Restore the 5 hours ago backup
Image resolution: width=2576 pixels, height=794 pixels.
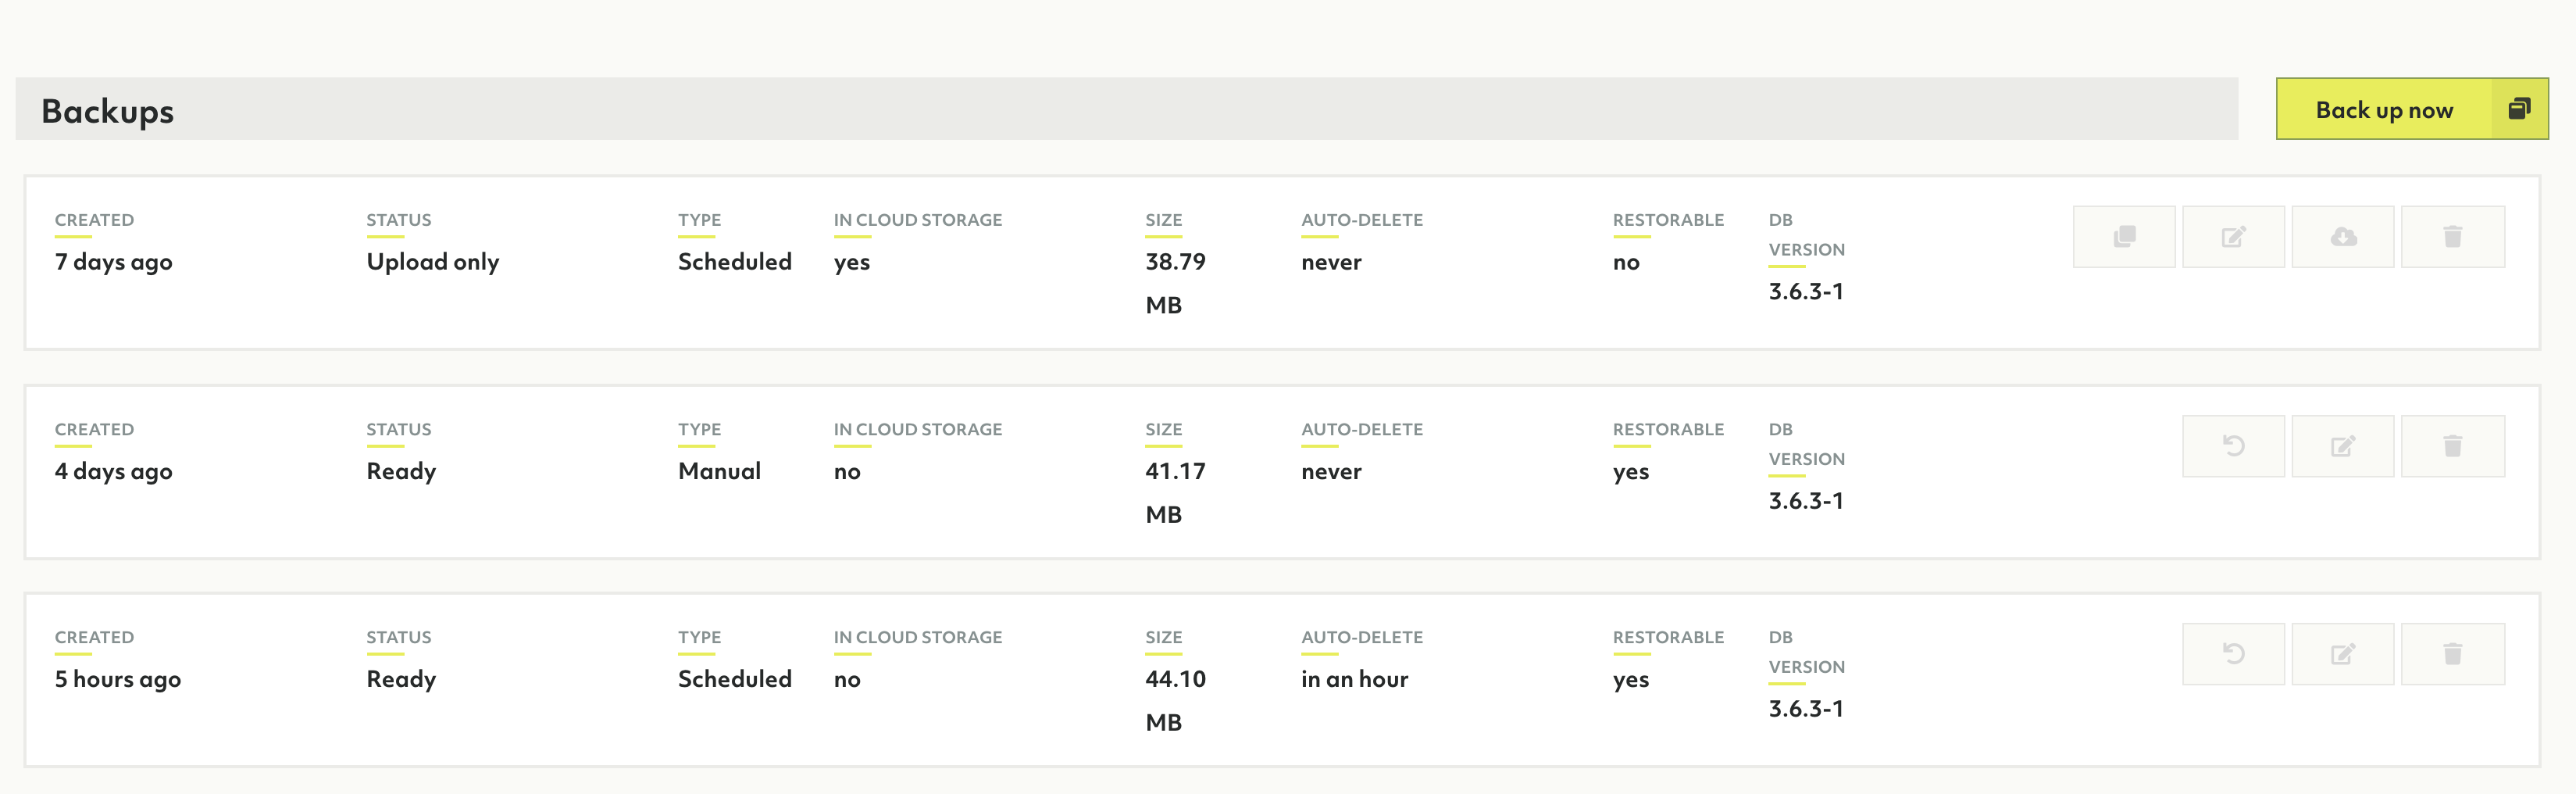2233,654
